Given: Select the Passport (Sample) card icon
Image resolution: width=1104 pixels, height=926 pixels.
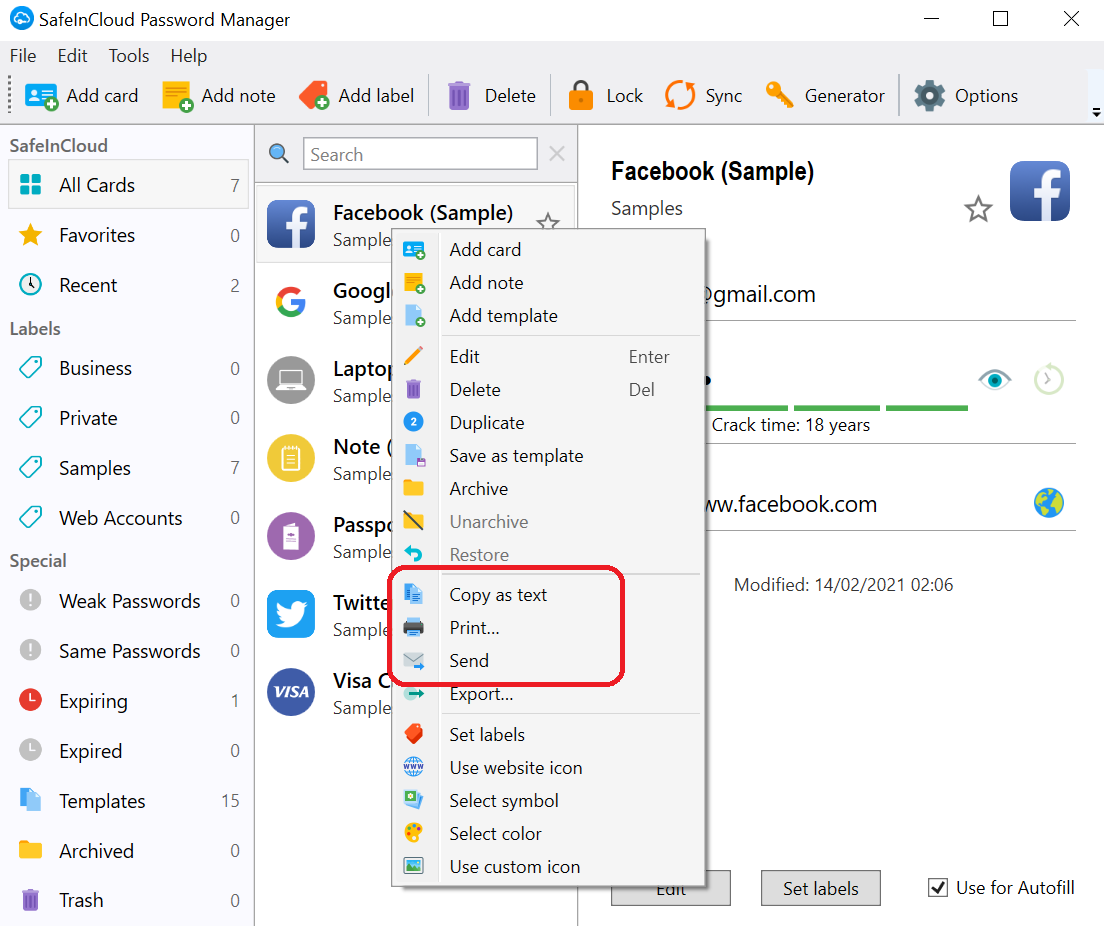Looking at the screenshot, I should pos(291,536).
